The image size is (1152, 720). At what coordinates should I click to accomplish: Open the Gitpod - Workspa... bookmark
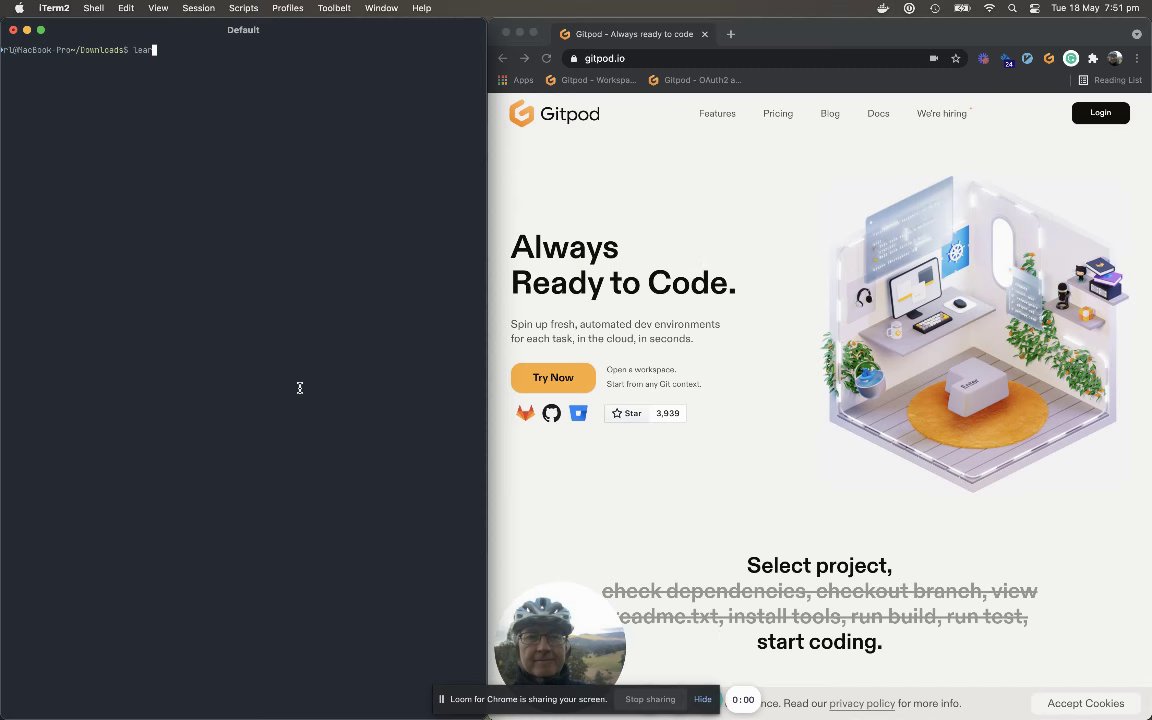click(x=591, y=80)
